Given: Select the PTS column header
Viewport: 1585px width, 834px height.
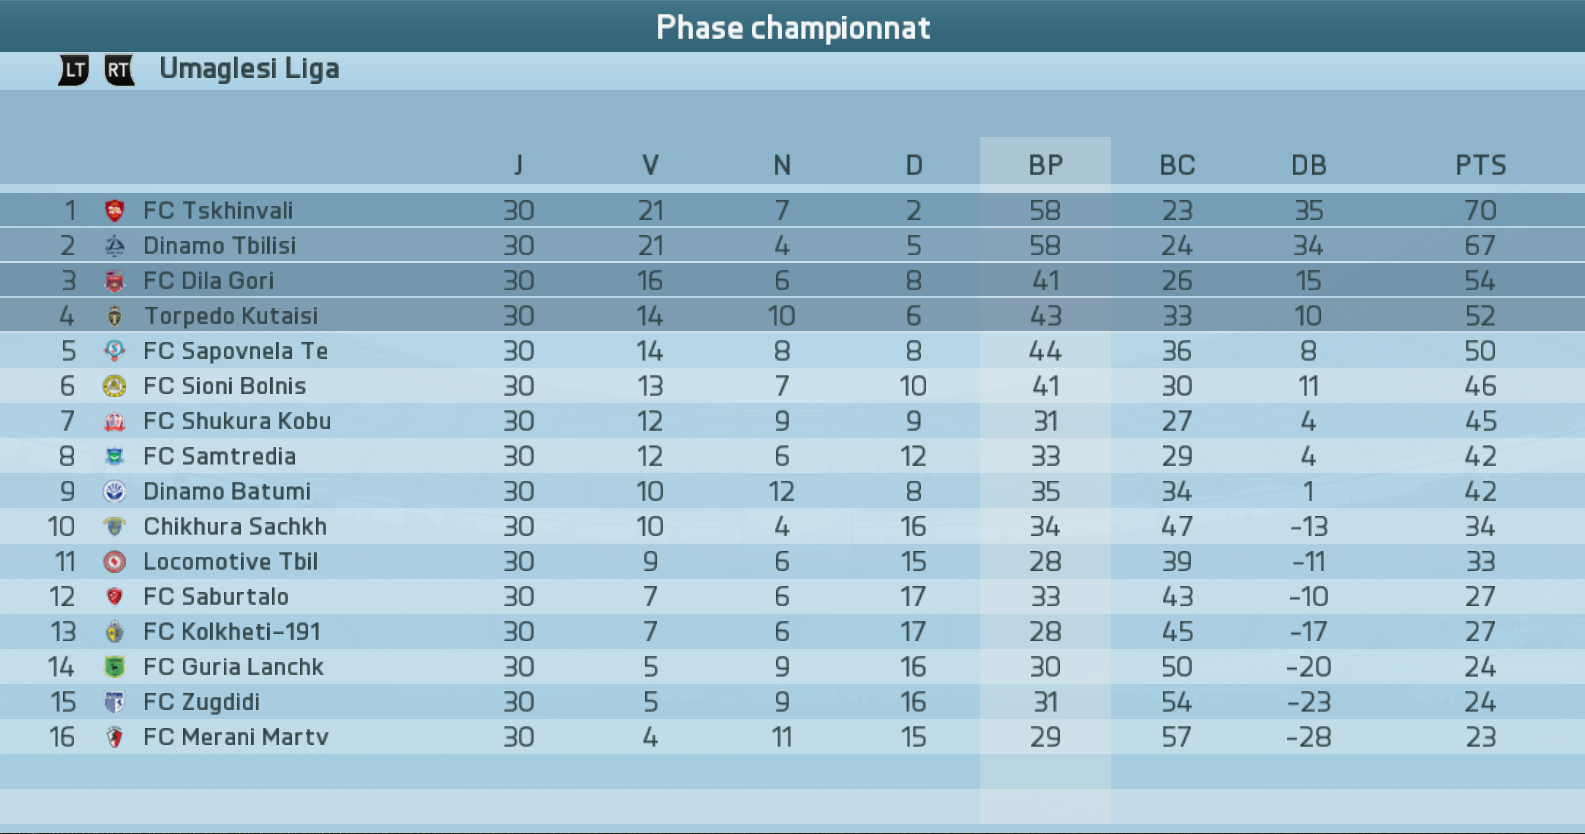Looking at the screenshot, I should (x=1480, y=165).
